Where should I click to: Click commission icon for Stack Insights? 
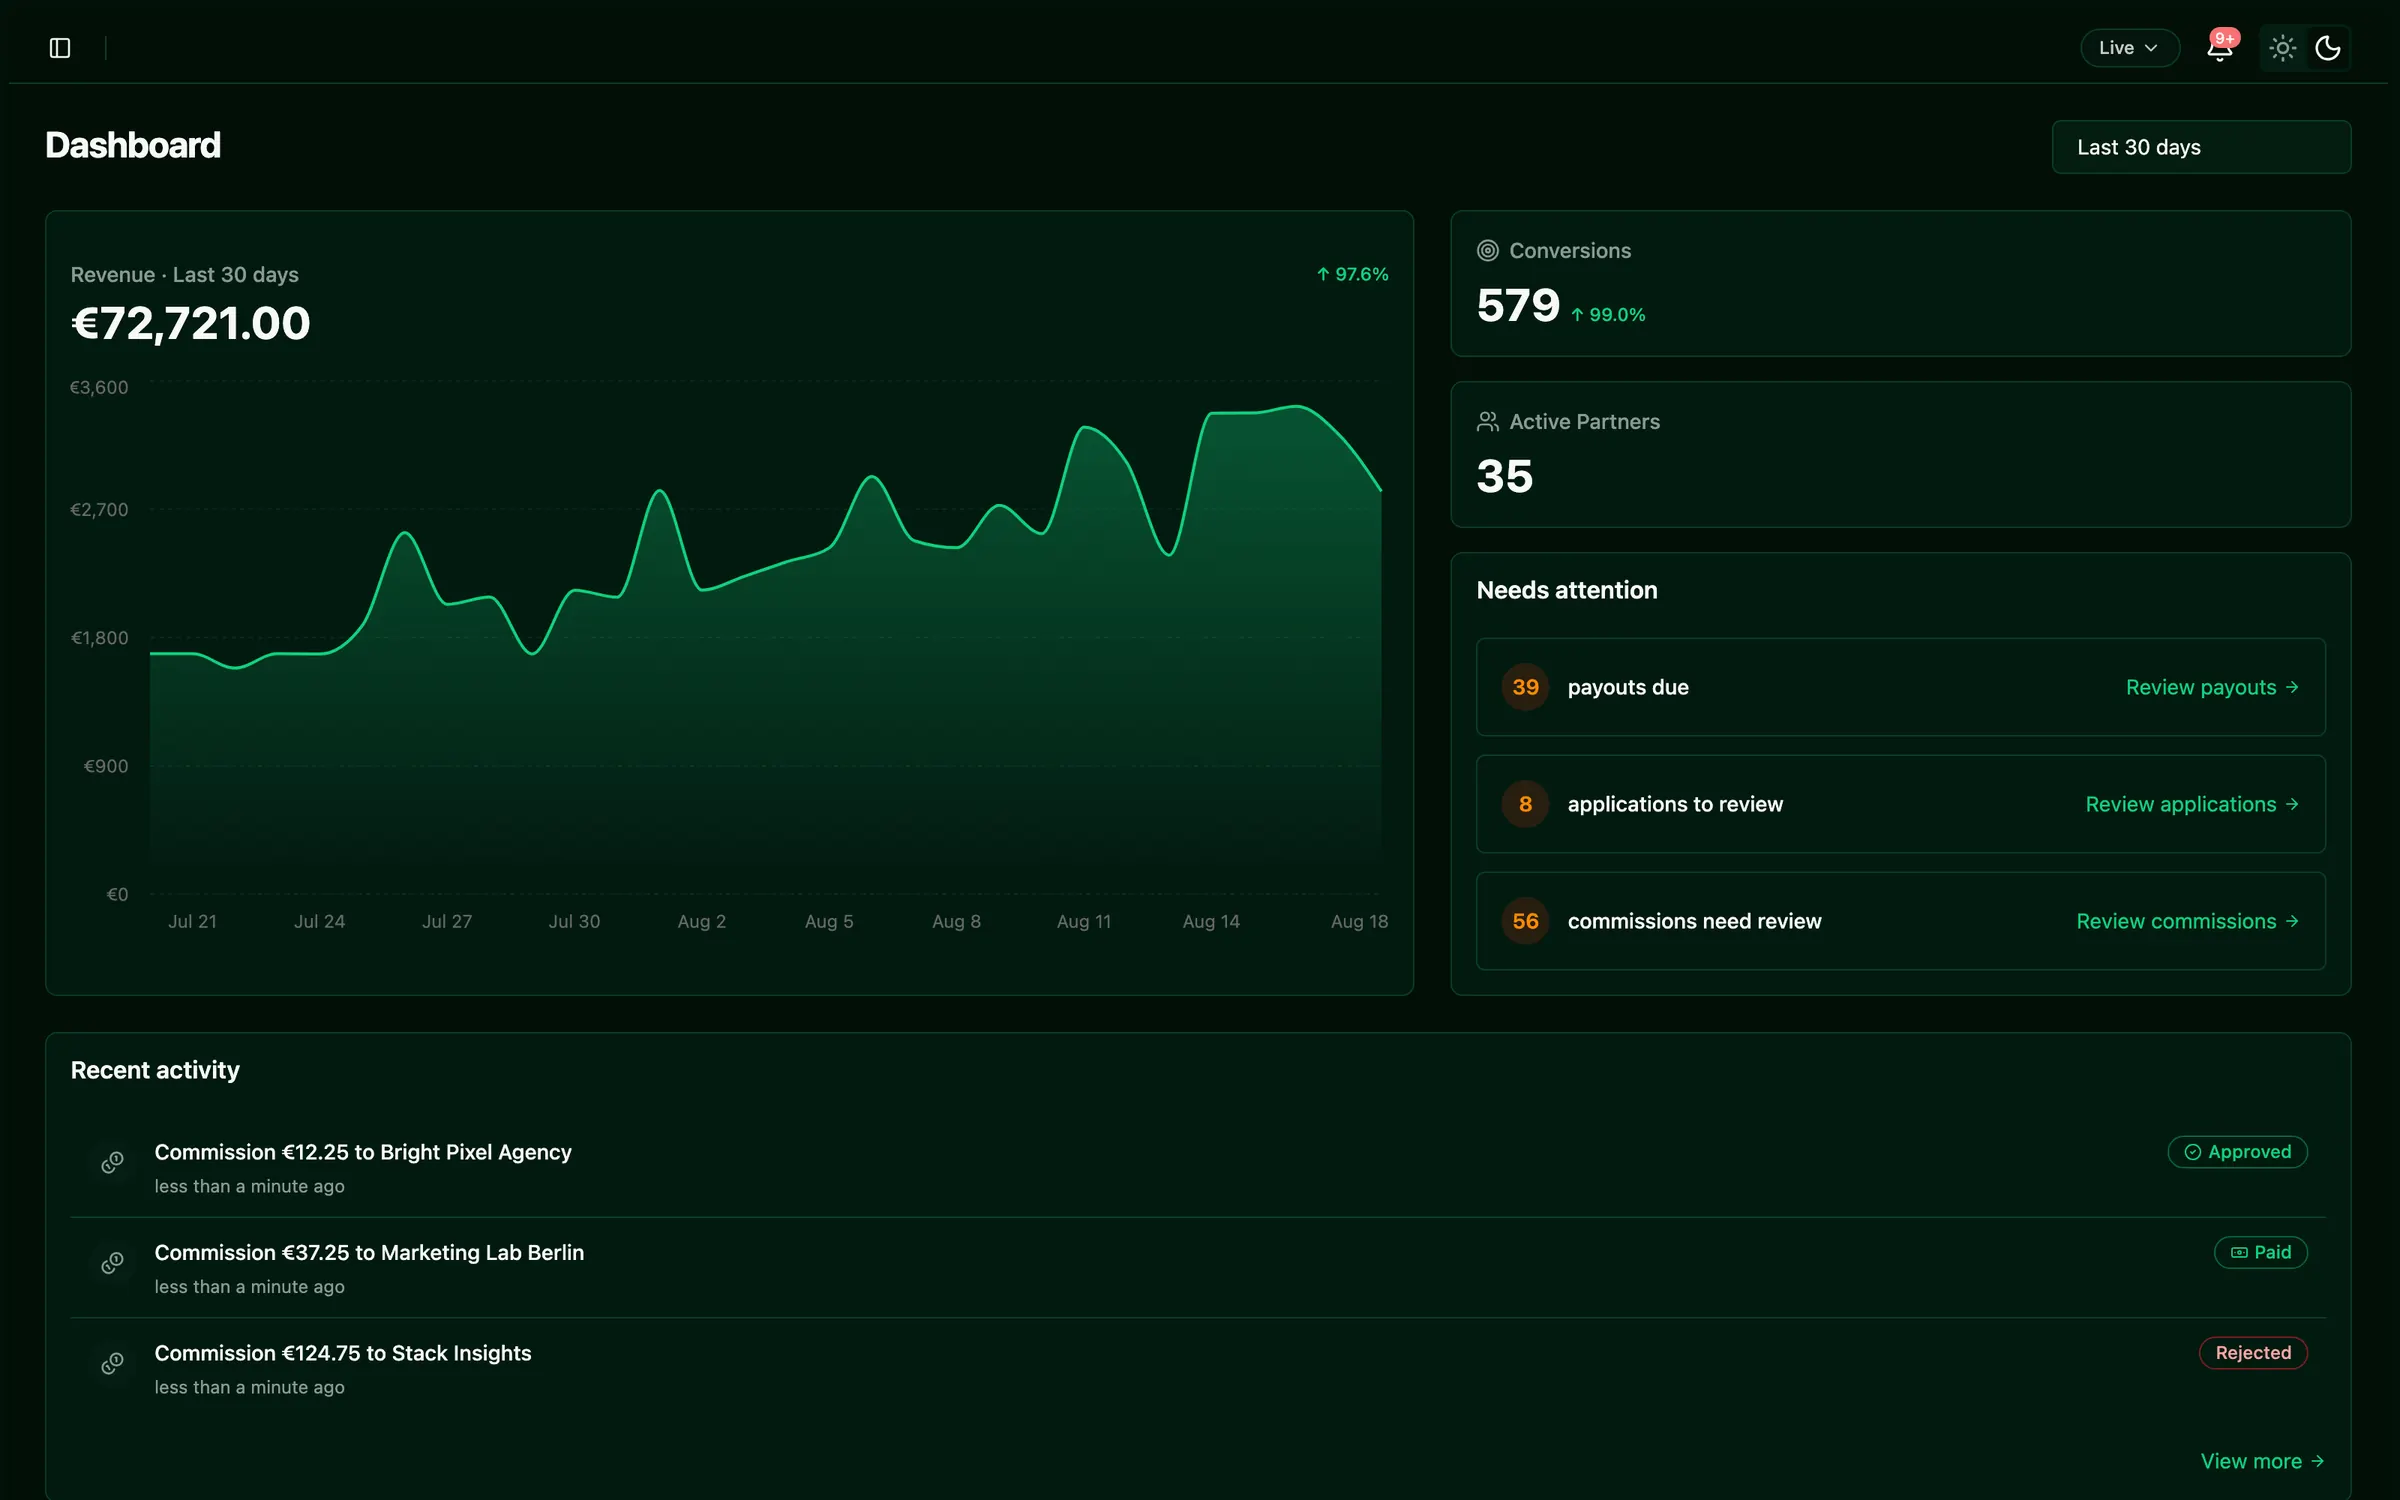click(112, 1364)
